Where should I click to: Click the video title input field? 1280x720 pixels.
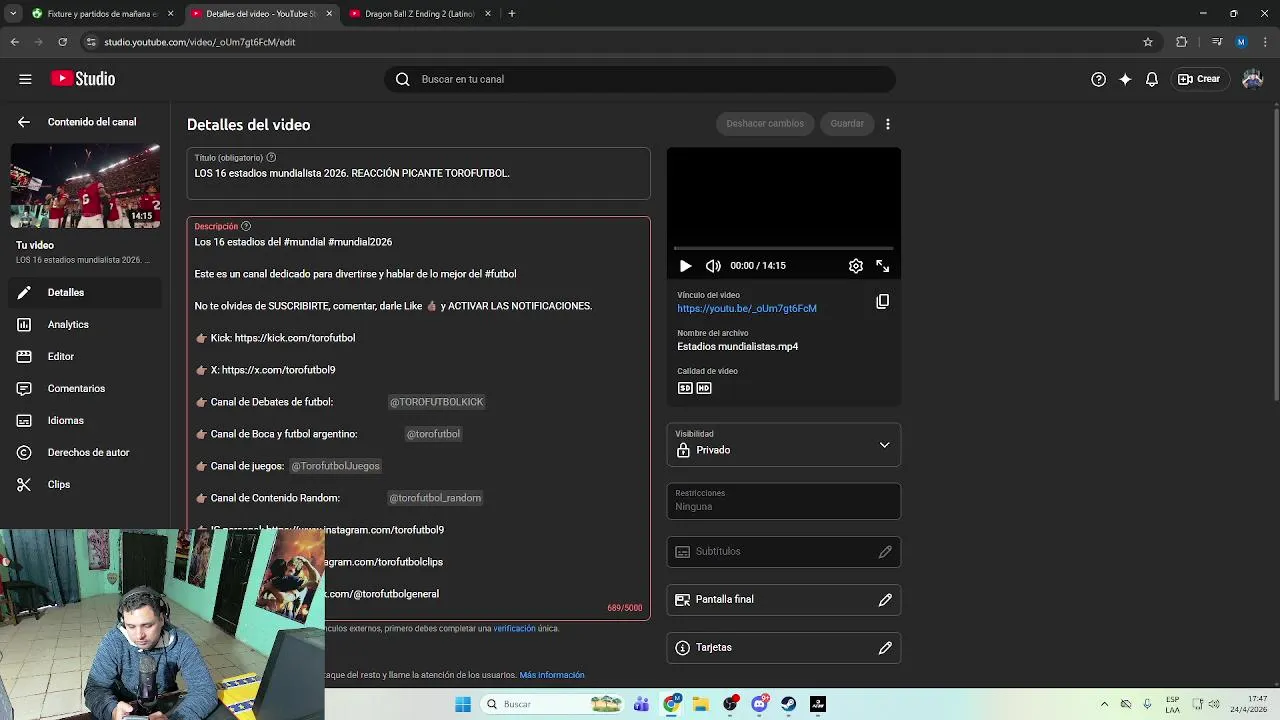click(x=419, y=173)
